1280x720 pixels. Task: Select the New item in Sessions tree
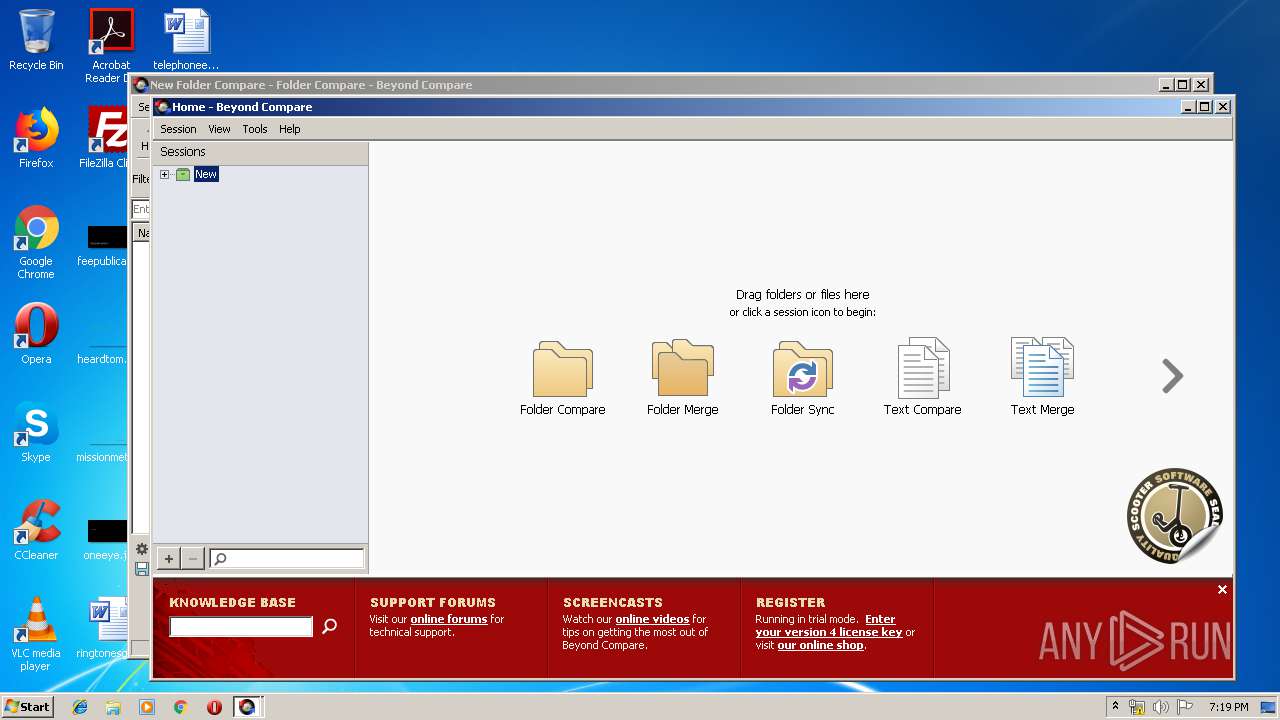(205, 174)
